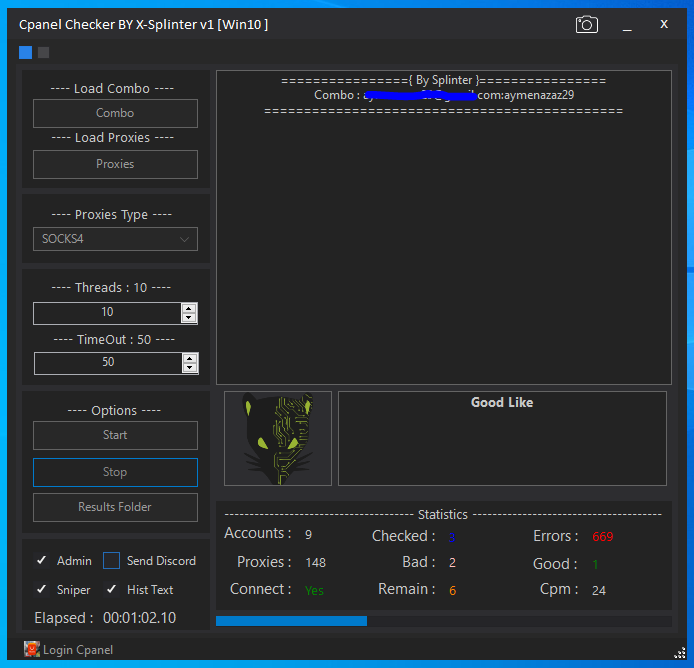Open the Proxies Type SOCKS4 dropdown
The image size is (694, 668).
point(115,239)
